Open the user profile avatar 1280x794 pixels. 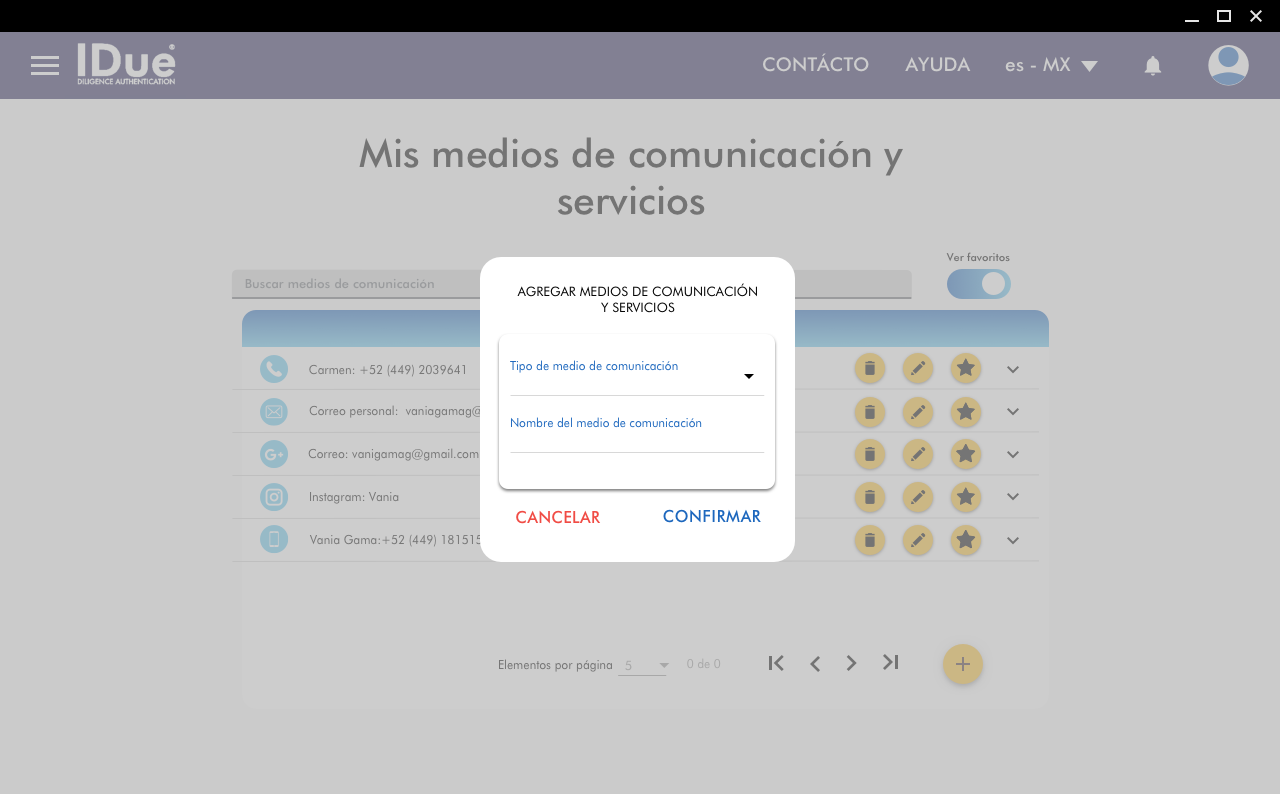point(1227,66)
